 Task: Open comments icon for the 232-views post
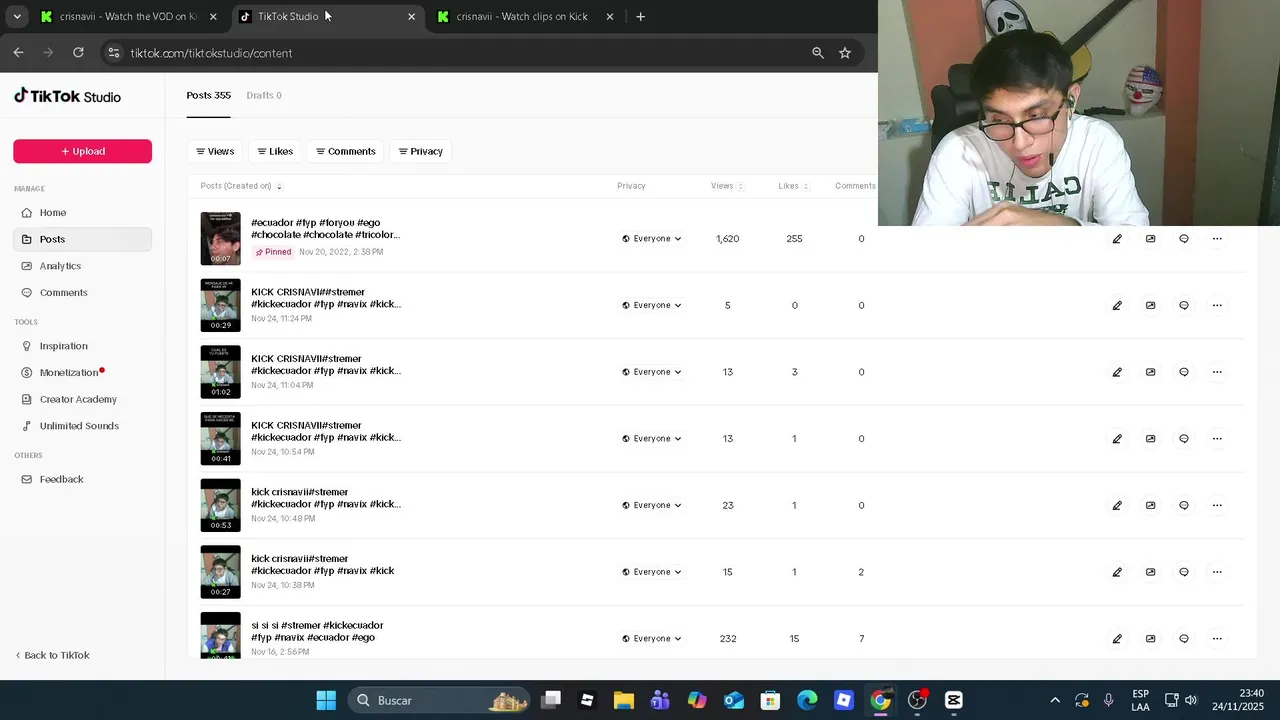coord(1184,638)
